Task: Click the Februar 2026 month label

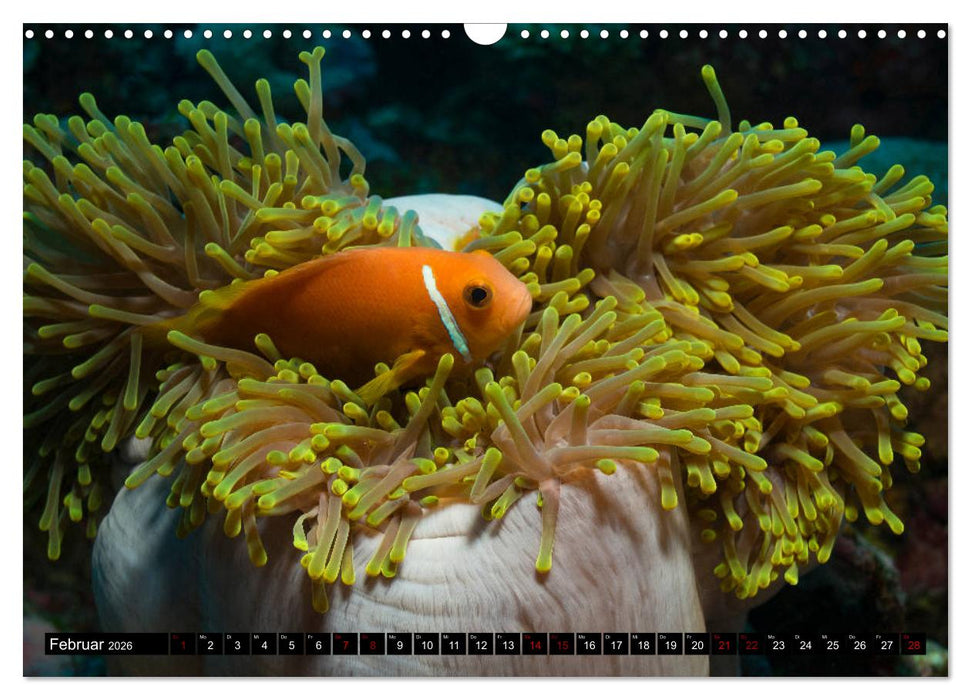Action: 91,645
